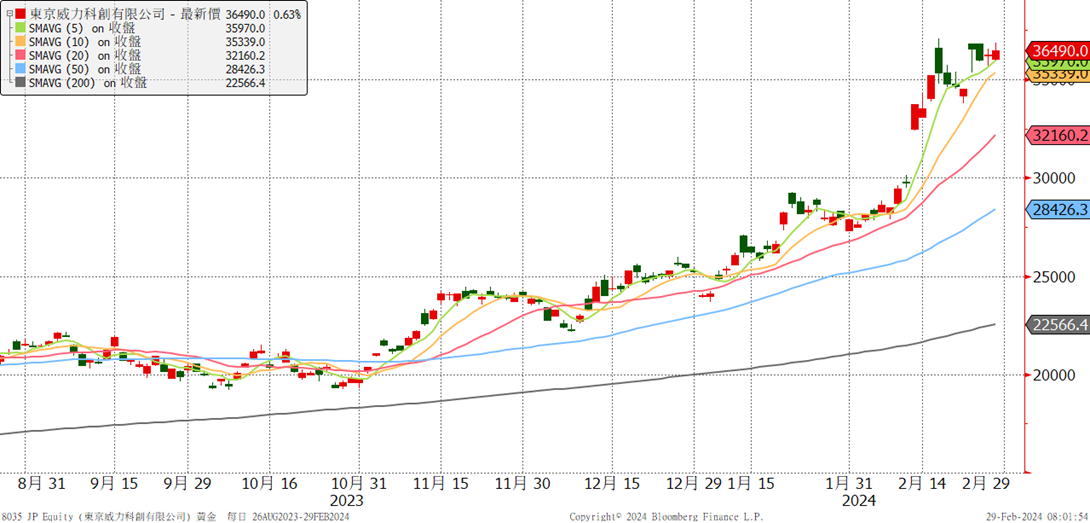
Task: Click the 35970.0 value in the legend
Action: [x=245, y=28]
